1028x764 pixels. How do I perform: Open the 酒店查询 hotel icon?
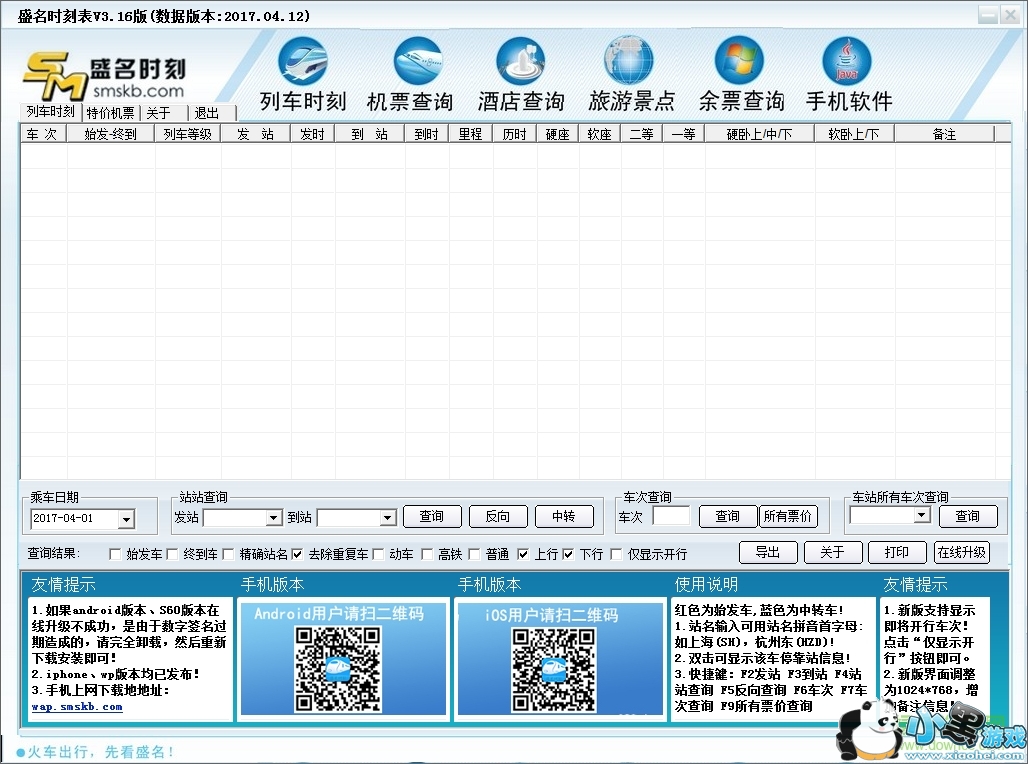click(x=521, y=62)
